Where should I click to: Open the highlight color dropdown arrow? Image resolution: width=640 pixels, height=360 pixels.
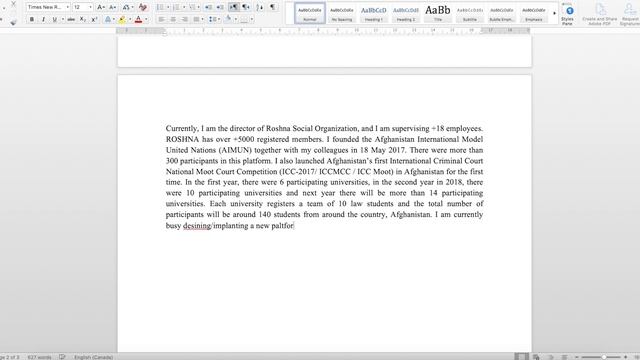130,20
